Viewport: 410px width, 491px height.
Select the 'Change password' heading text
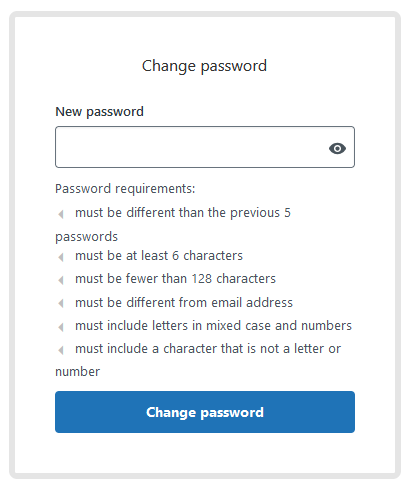pos(204,66)
